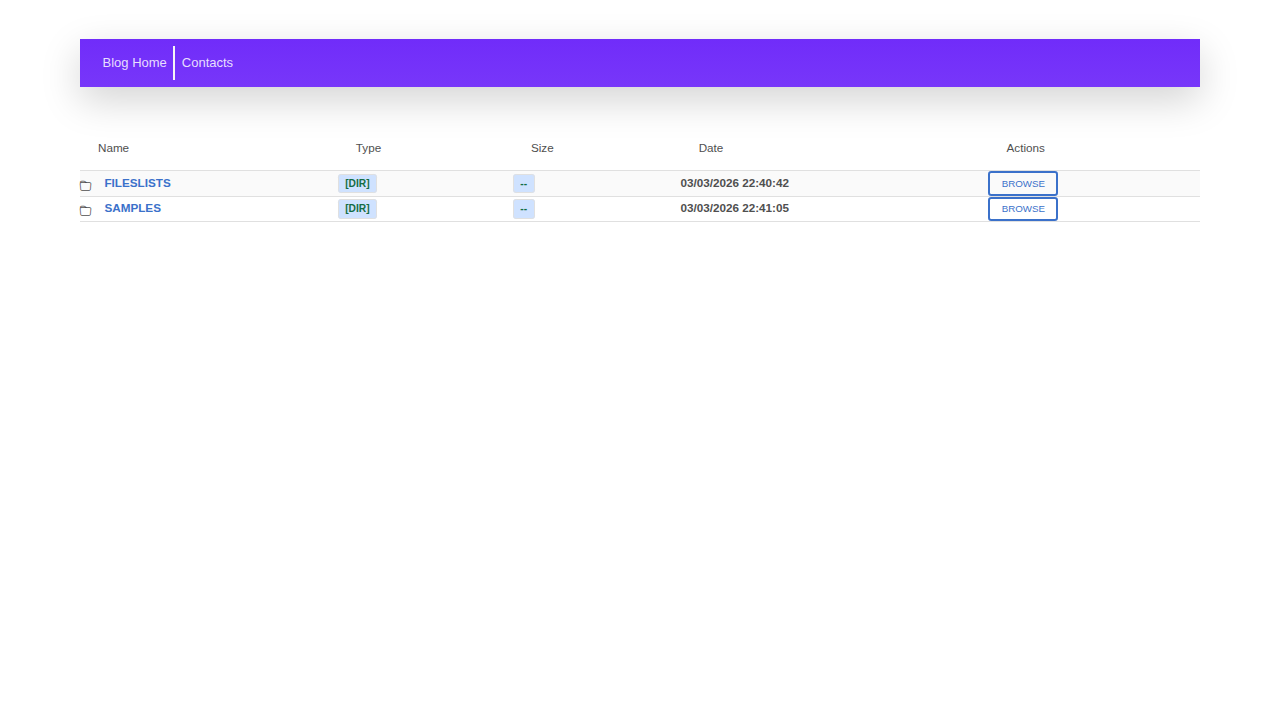Image resolution: width=1280 pixels, height=720 pixels.
Task: Select the [DIR] badge in FILESLISTS row
Action: coord(357,184)
